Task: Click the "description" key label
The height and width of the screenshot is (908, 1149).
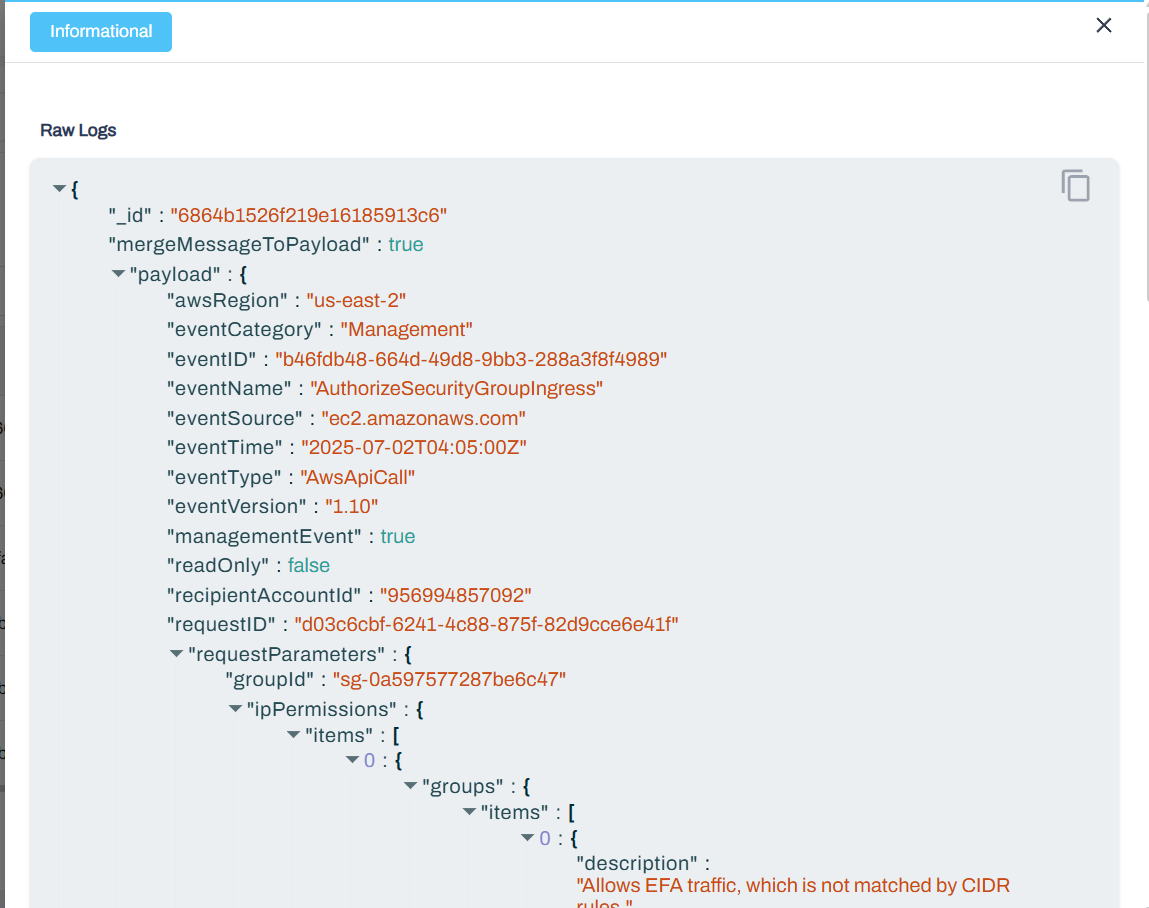Action: (x=637, y=863)
